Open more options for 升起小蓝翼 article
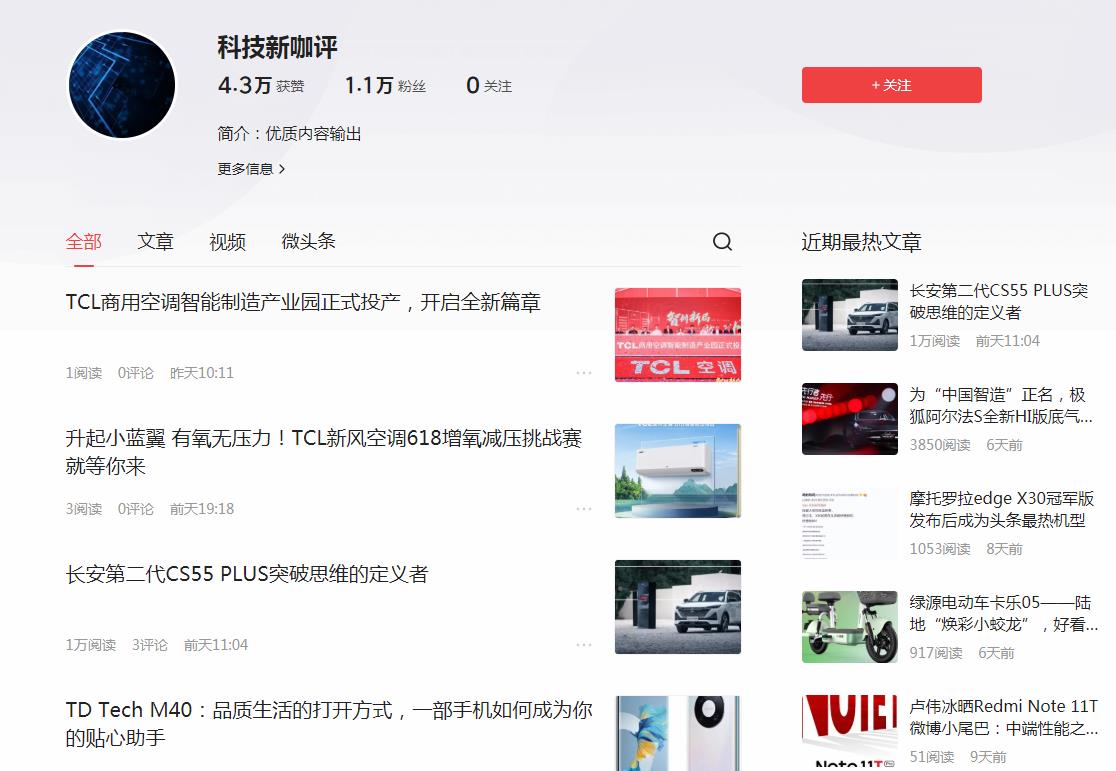 click(x=584, y=509)
